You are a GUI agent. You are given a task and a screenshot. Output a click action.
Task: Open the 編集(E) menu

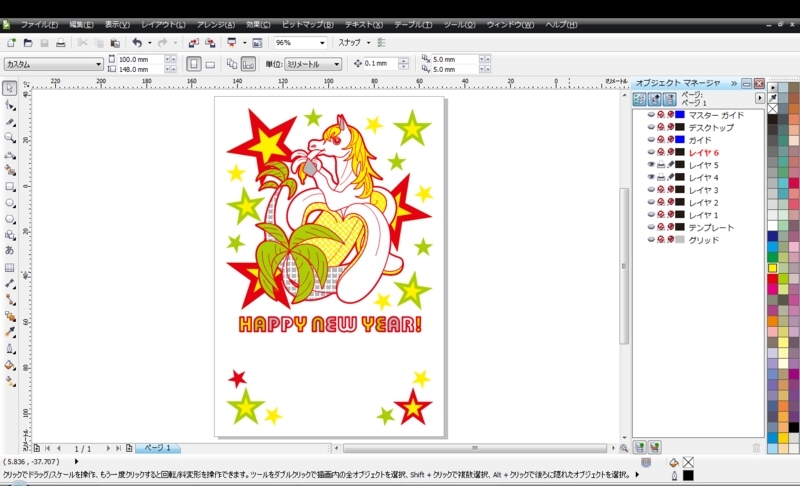[81, 24]
